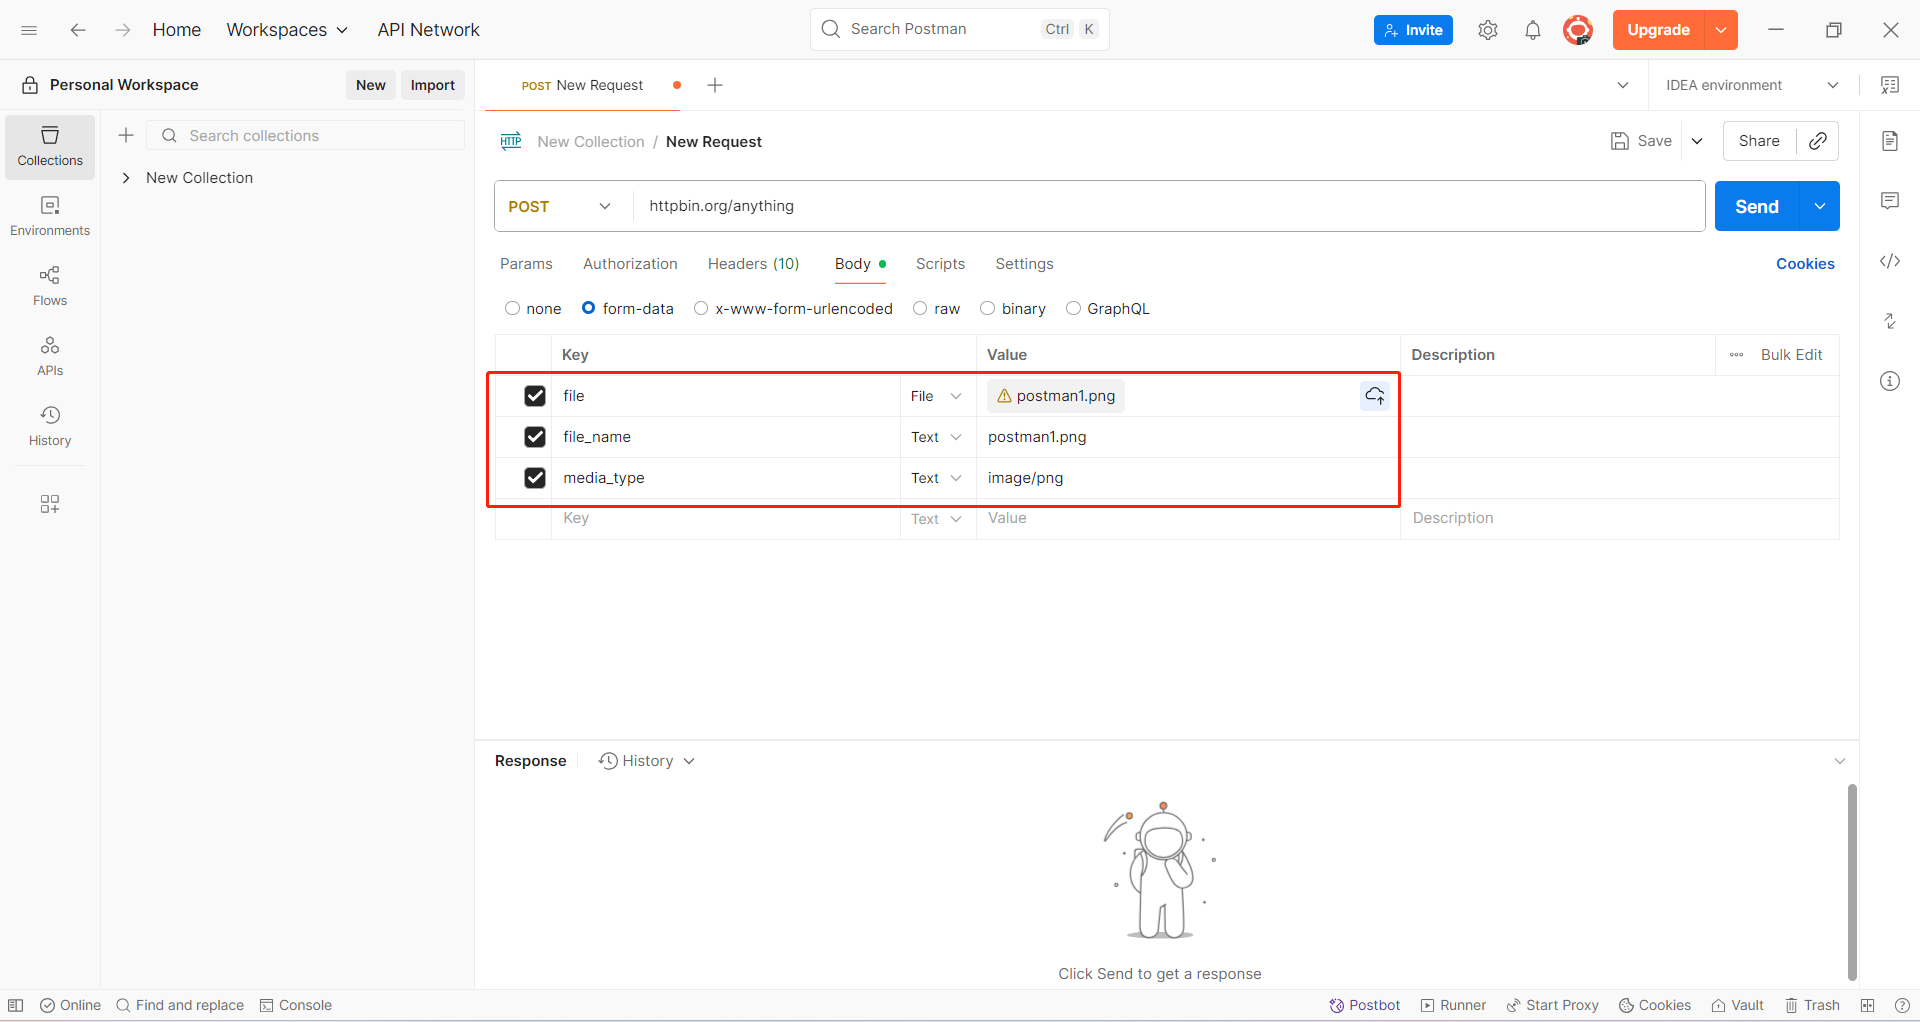Viewport: 1920px width, 1022px height.
Task: Open Postbot in the status bar
Action: click(1365, 1005)
